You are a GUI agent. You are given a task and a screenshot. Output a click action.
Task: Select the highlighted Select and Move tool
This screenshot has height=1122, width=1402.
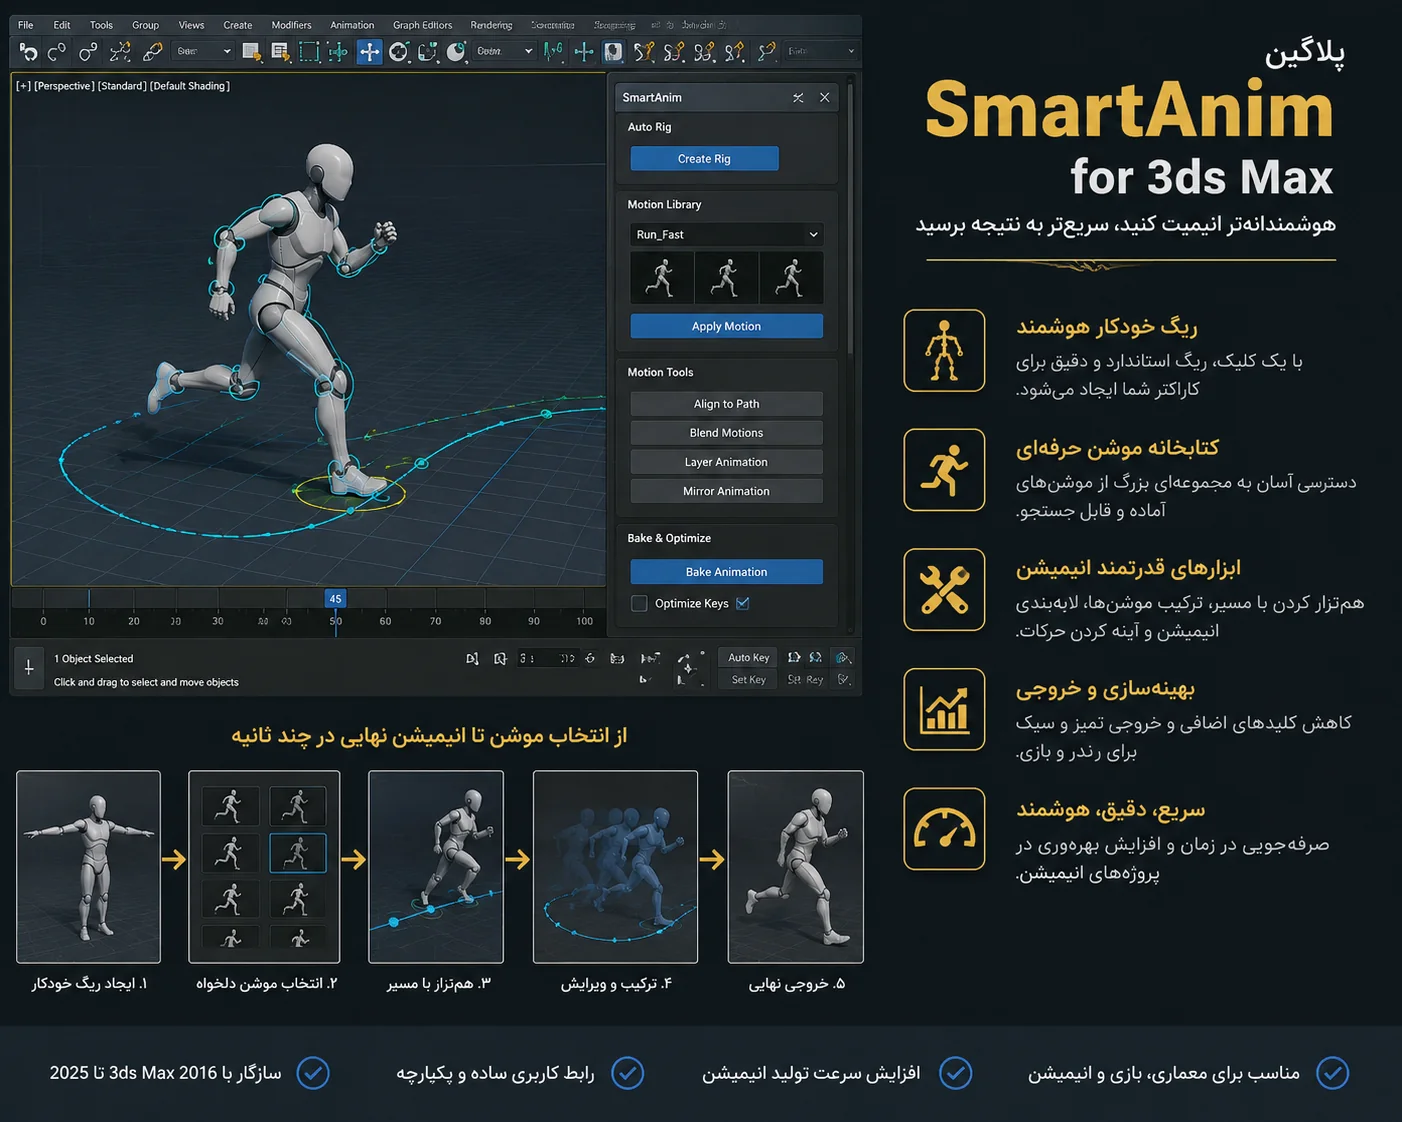pos(369,52)
